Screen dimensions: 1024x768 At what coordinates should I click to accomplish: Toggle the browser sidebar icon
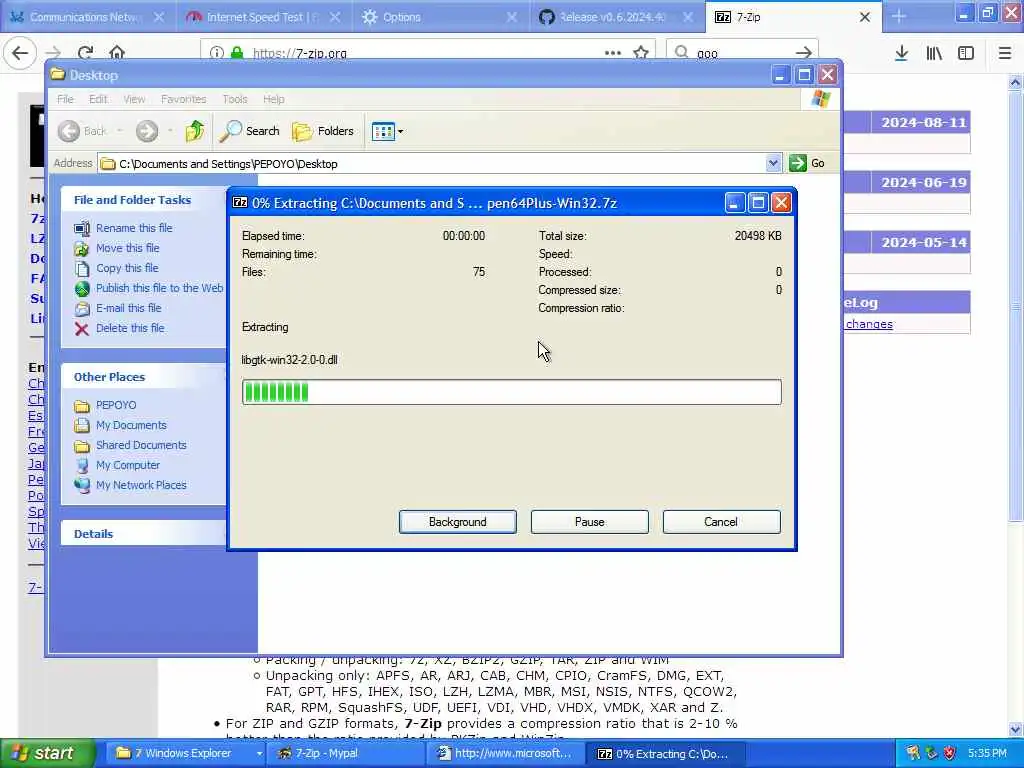[966, 53]
